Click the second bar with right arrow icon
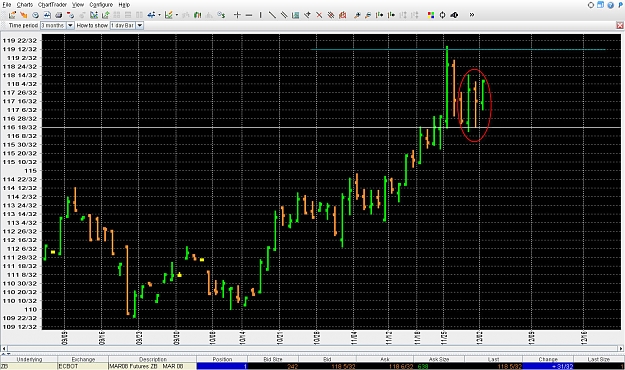 [x=391, y=15]
